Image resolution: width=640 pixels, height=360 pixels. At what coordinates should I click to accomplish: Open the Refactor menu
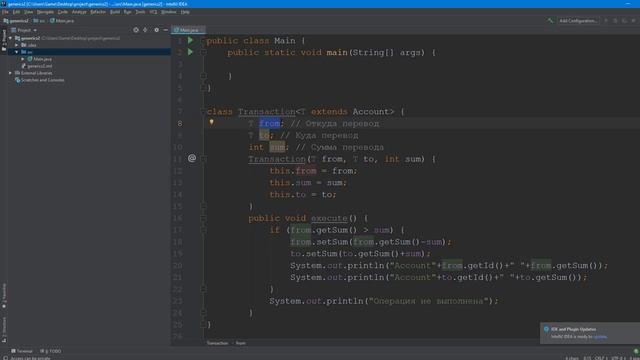click(x=98, y=12)
